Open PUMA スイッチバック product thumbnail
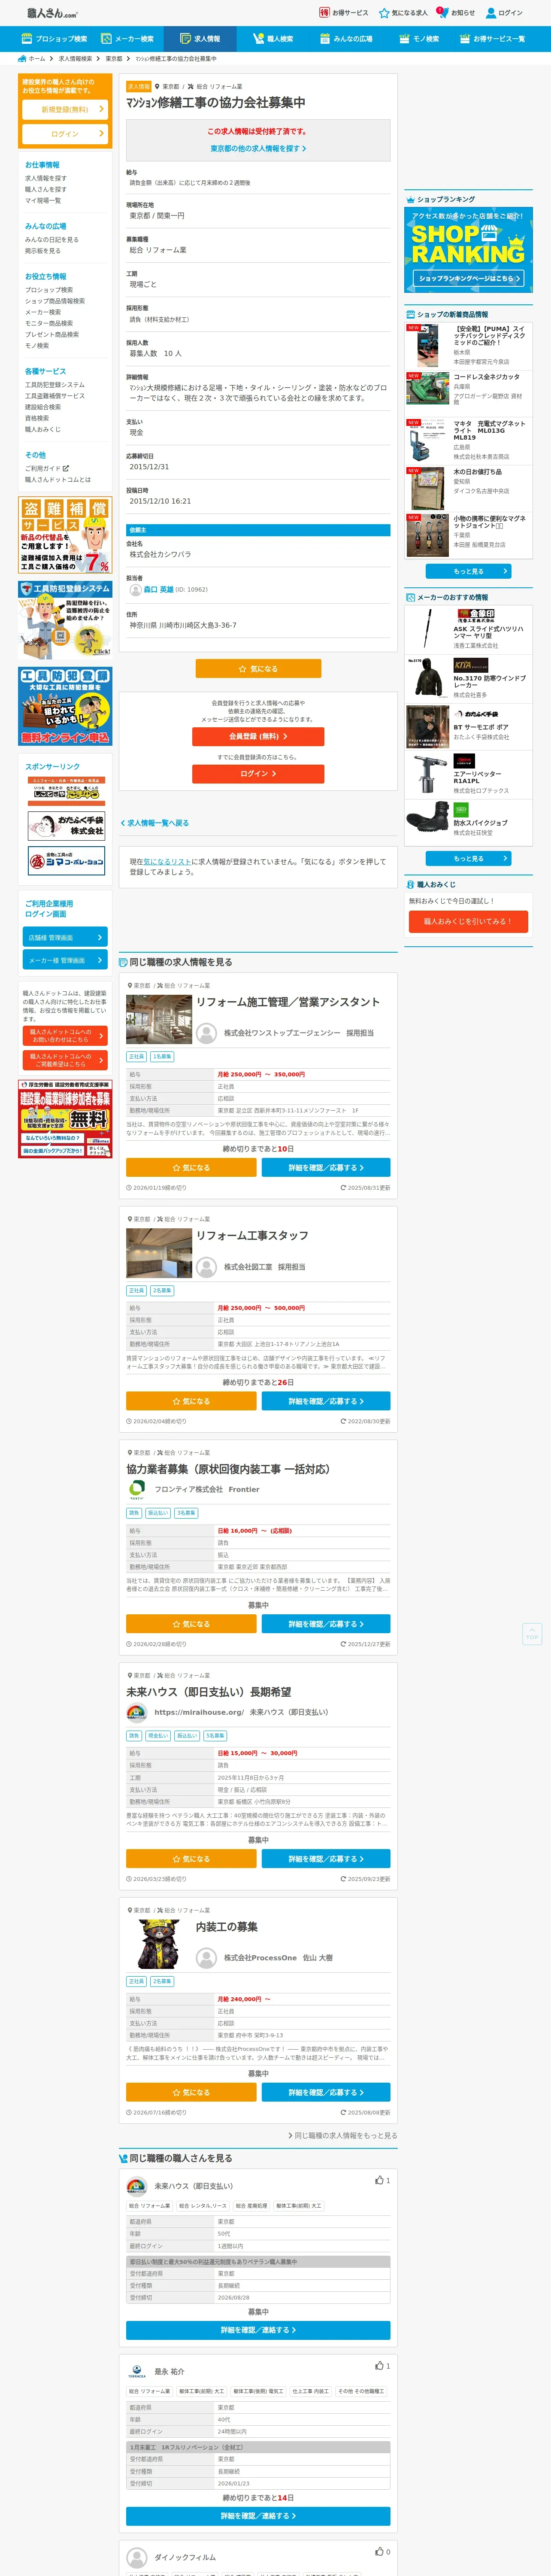The width and height of the screenshot is (551, 2576). click(428, 346)
